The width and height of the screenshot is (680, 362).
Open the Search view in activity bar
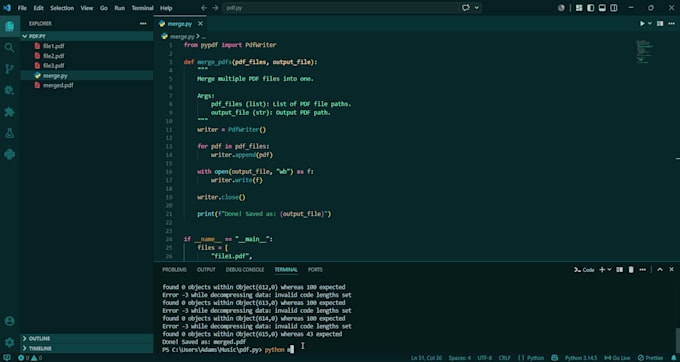point(10,48)
